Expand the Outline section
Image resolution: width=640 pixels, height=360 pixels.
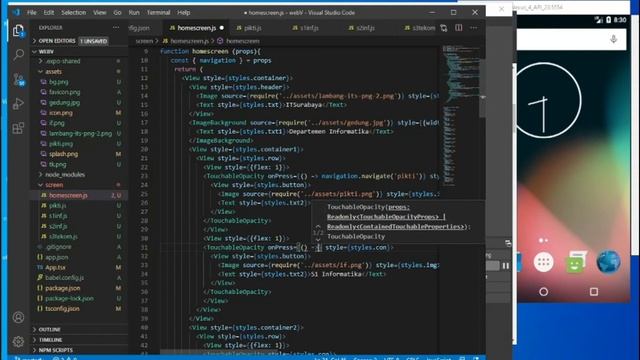click(49, 329)
